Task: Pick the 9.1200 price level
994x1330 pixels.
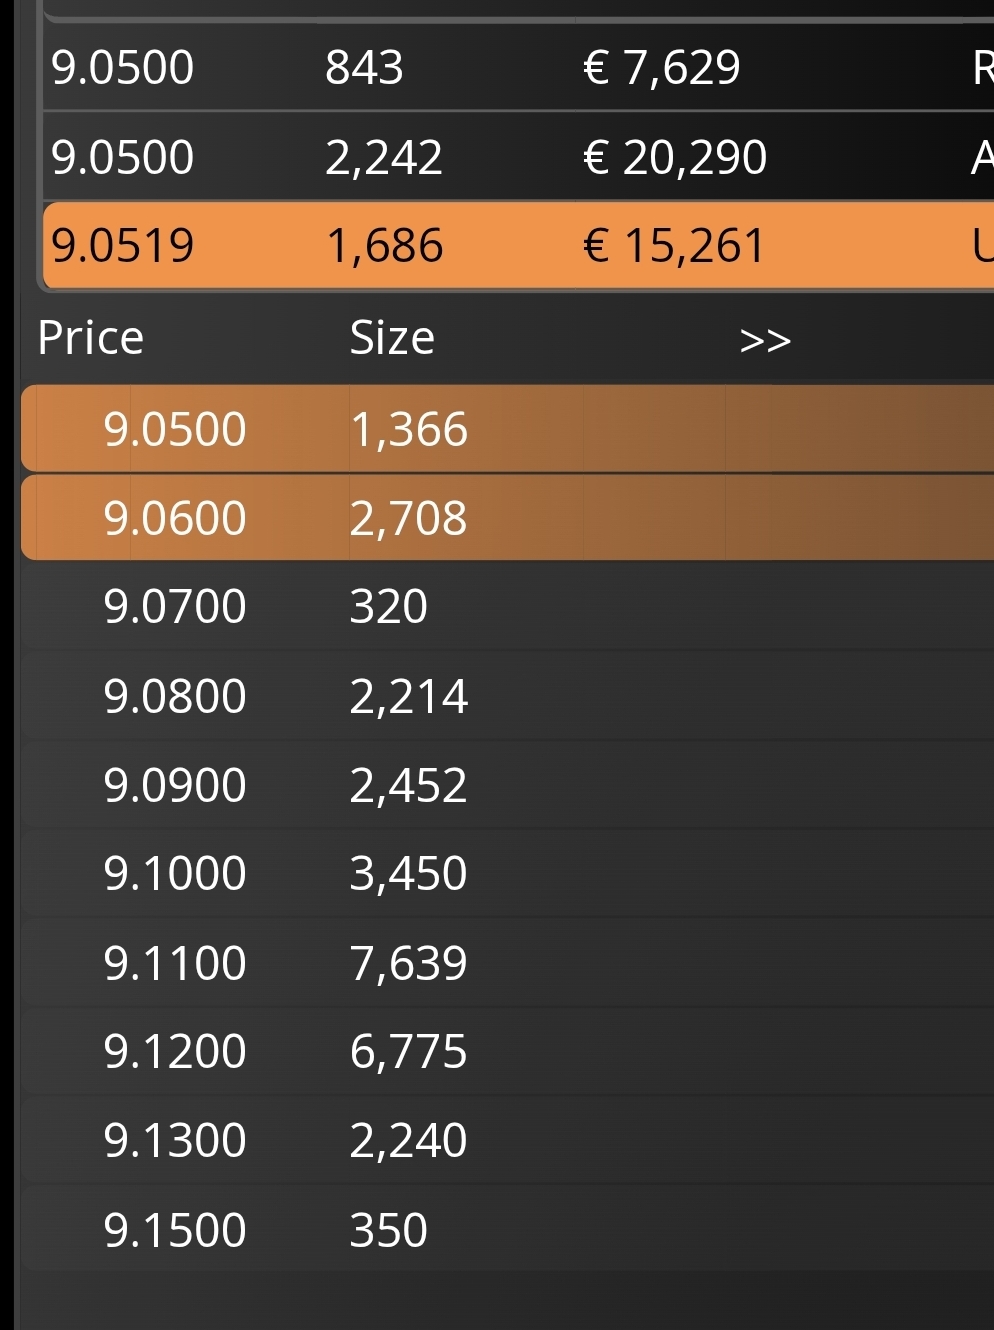Action: pyautogui.click(x=175, y=1051)
